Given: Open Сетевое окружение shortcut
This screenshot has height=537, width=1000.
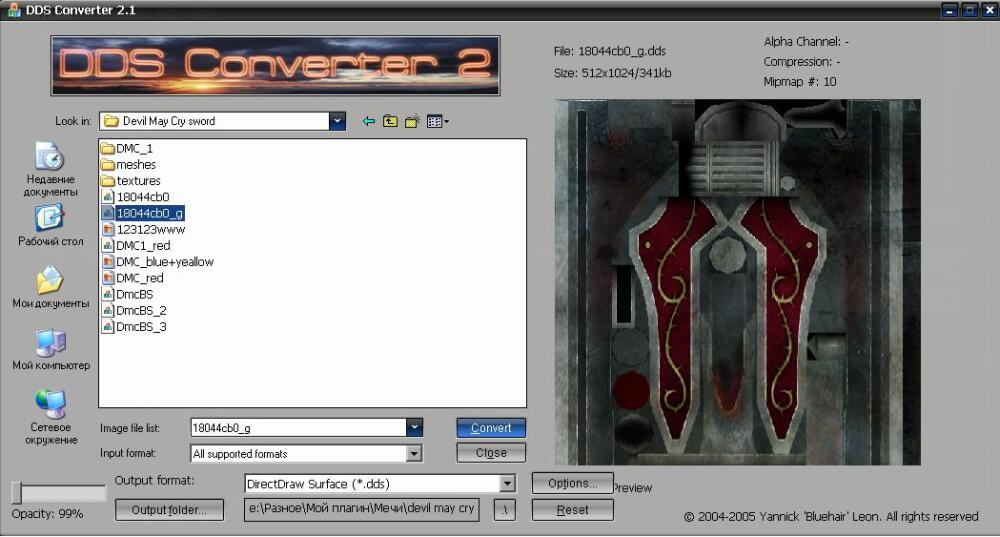Looking at the screenshot, I should pyautogui.click(x=50, y=417).
